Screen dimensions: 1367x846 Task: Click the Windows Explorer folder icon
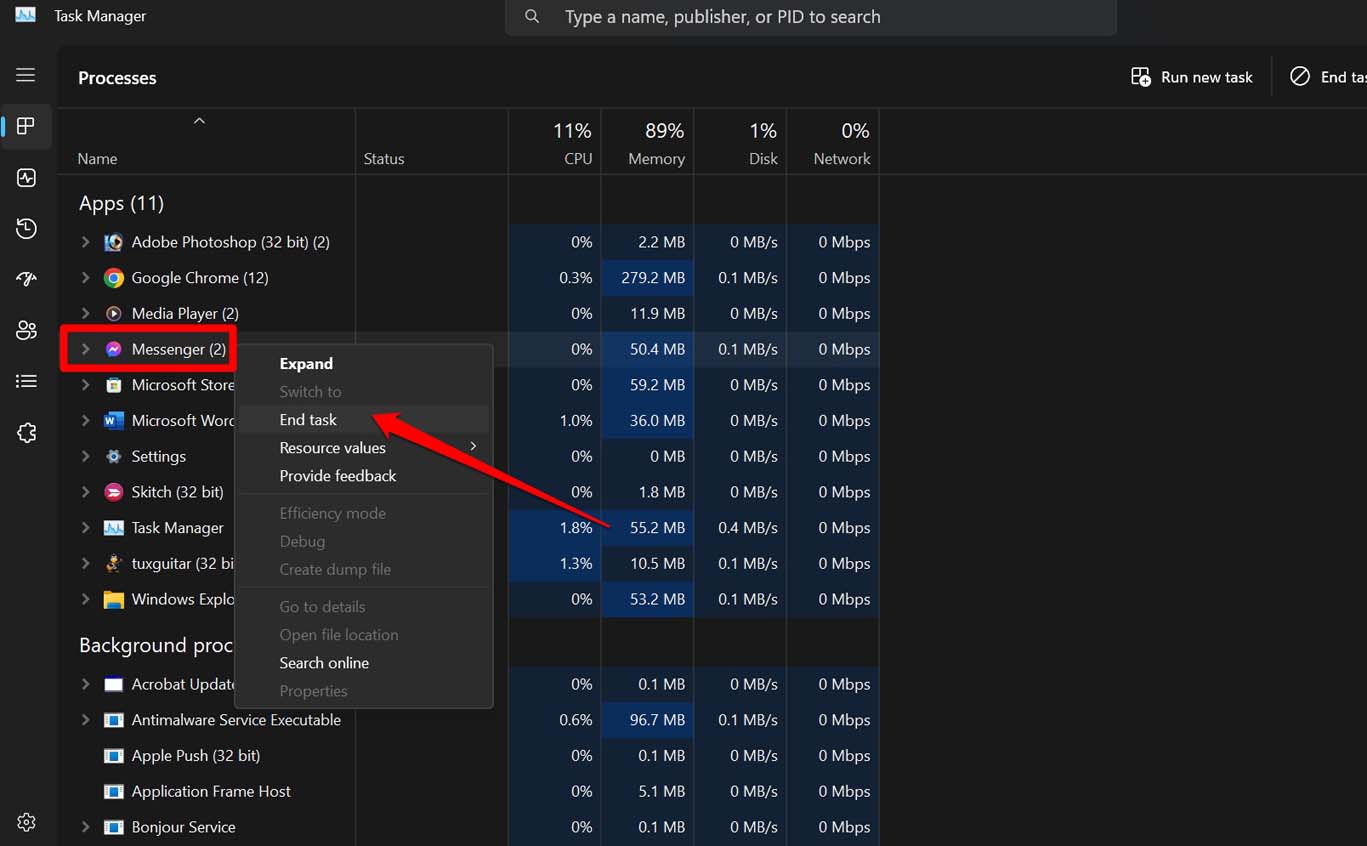tap(114, 599)
